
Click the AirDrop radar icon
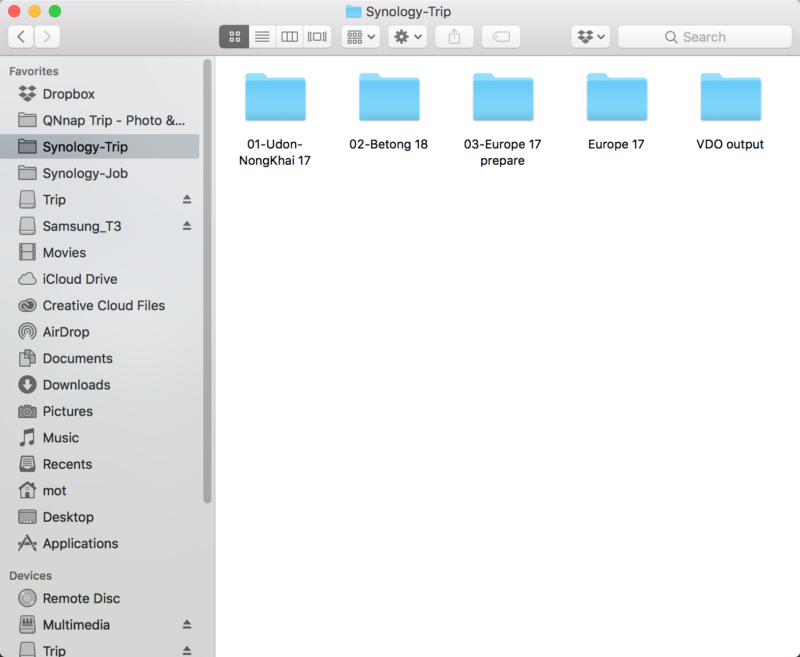[27, 332]
